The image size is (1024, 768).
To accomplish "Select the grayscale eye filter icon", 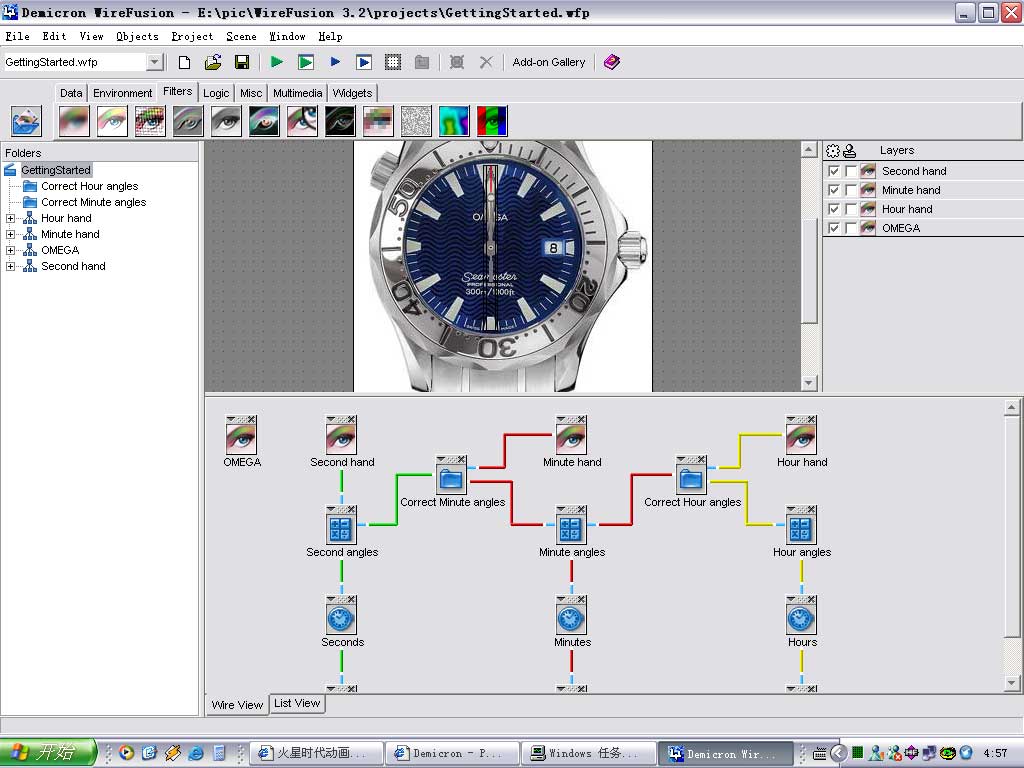I will (226, 121).
